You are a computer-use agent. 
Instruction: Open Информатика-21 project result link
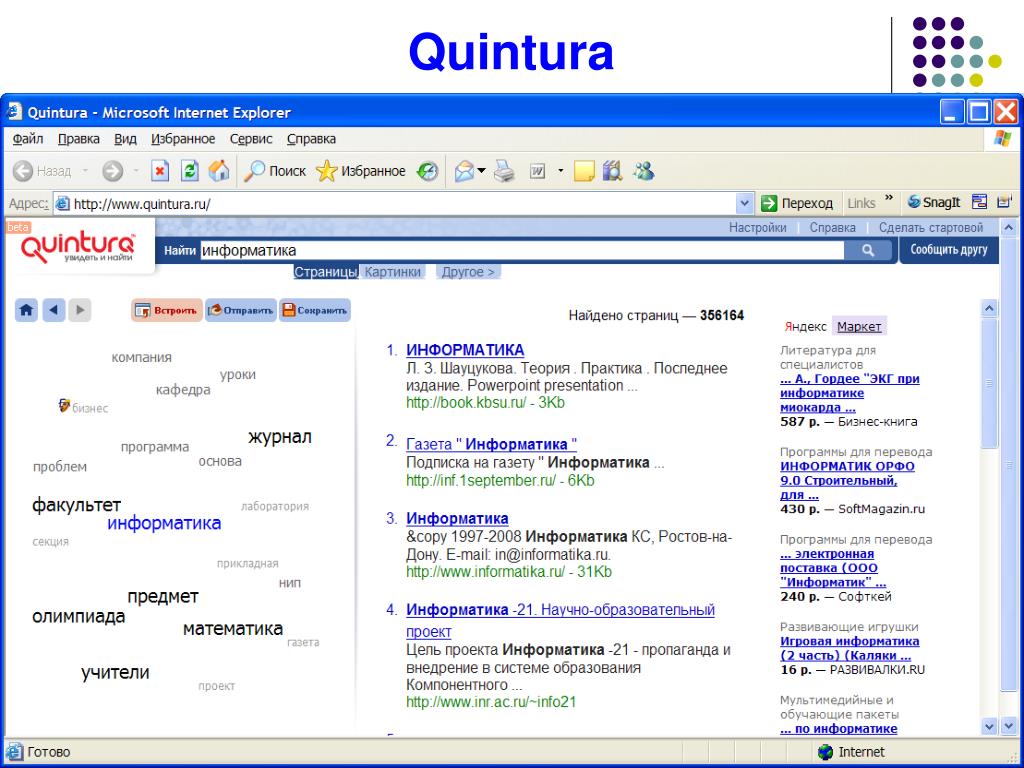[x=560, y=620]
